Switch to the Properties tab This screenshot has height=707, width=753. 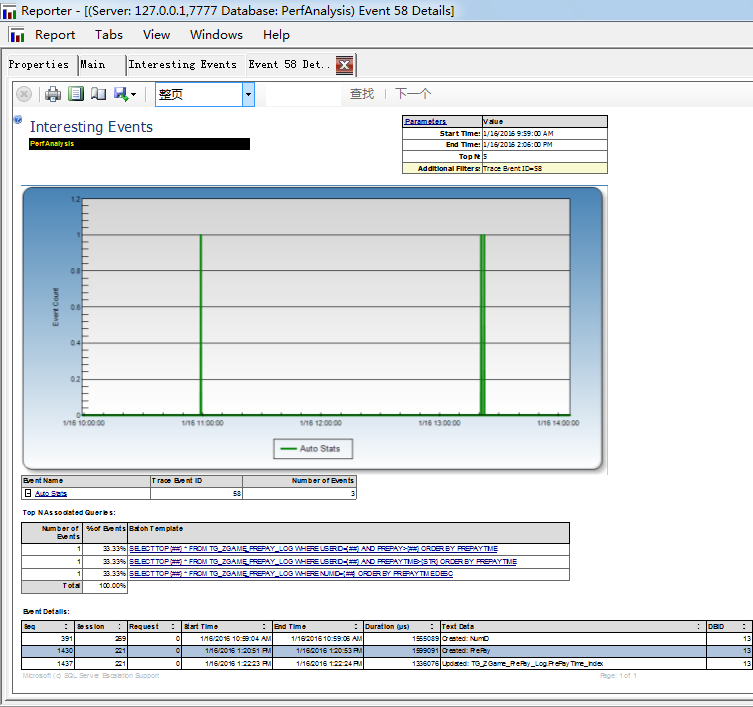[x=39, y=64]
